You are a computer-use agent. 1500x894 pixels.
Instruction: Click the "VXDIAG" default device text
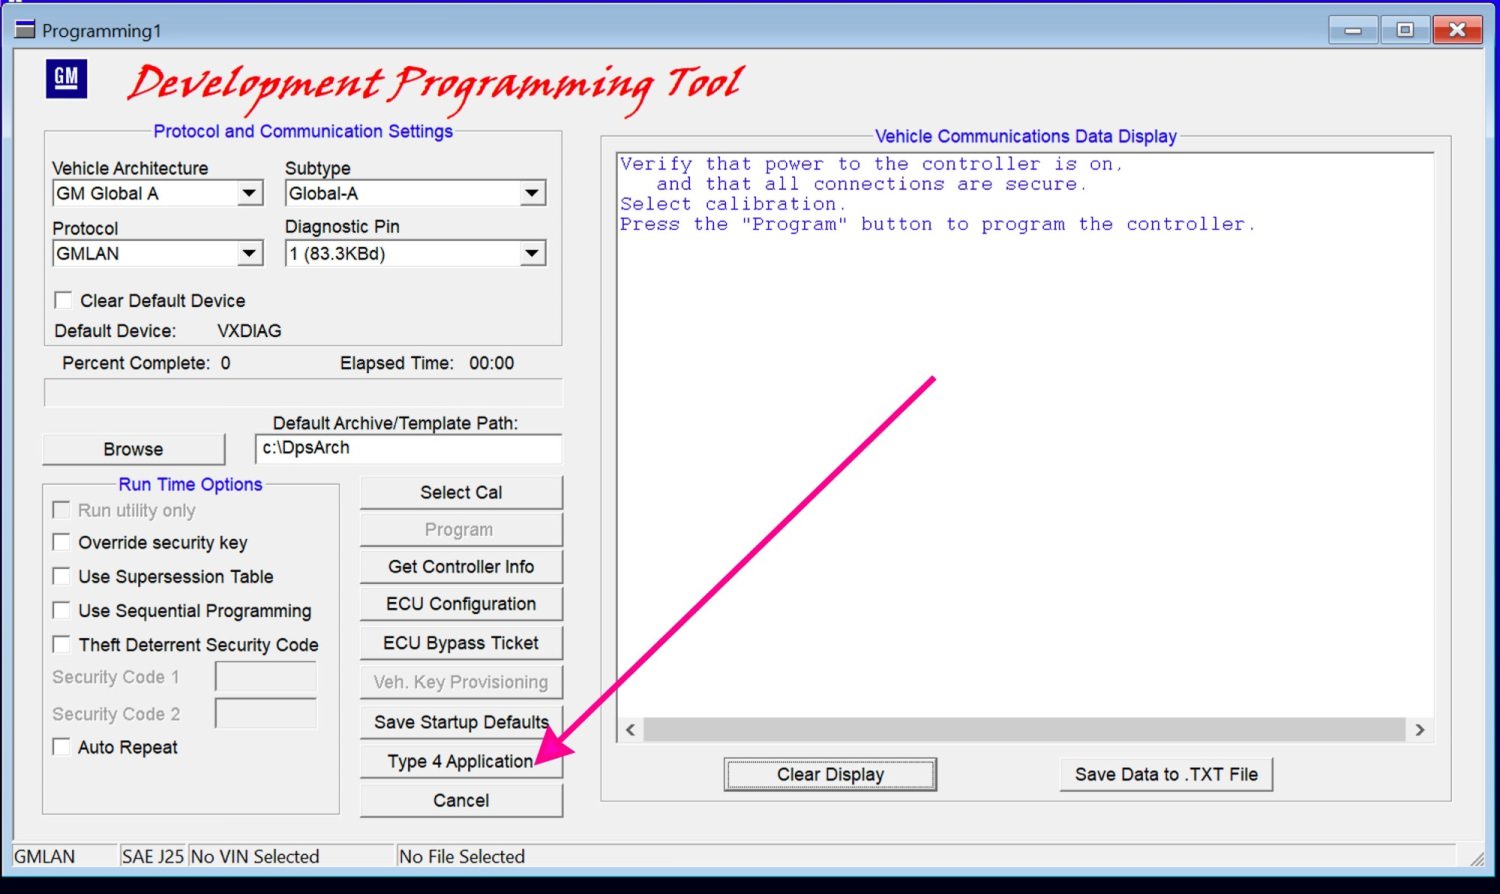(x=249, y=330)
